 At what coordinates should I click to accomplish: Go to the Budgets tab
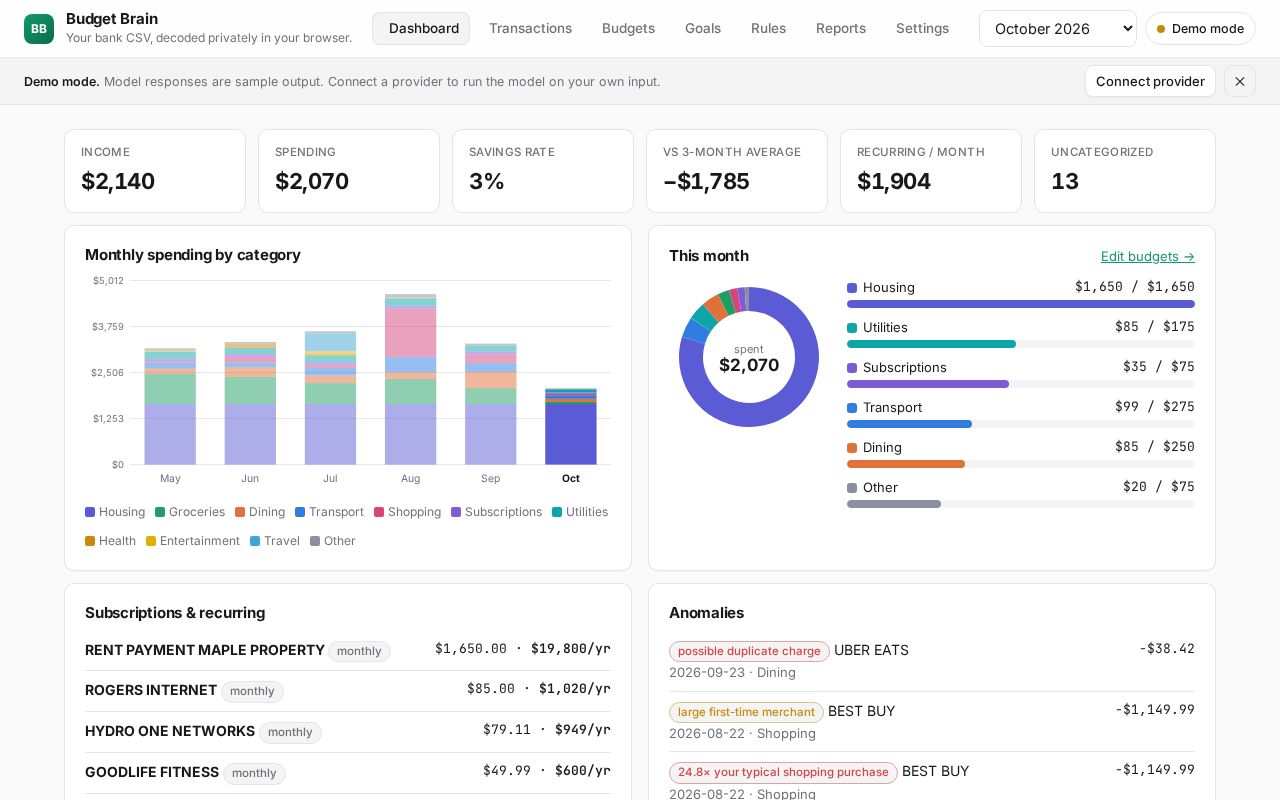point(628,28)
